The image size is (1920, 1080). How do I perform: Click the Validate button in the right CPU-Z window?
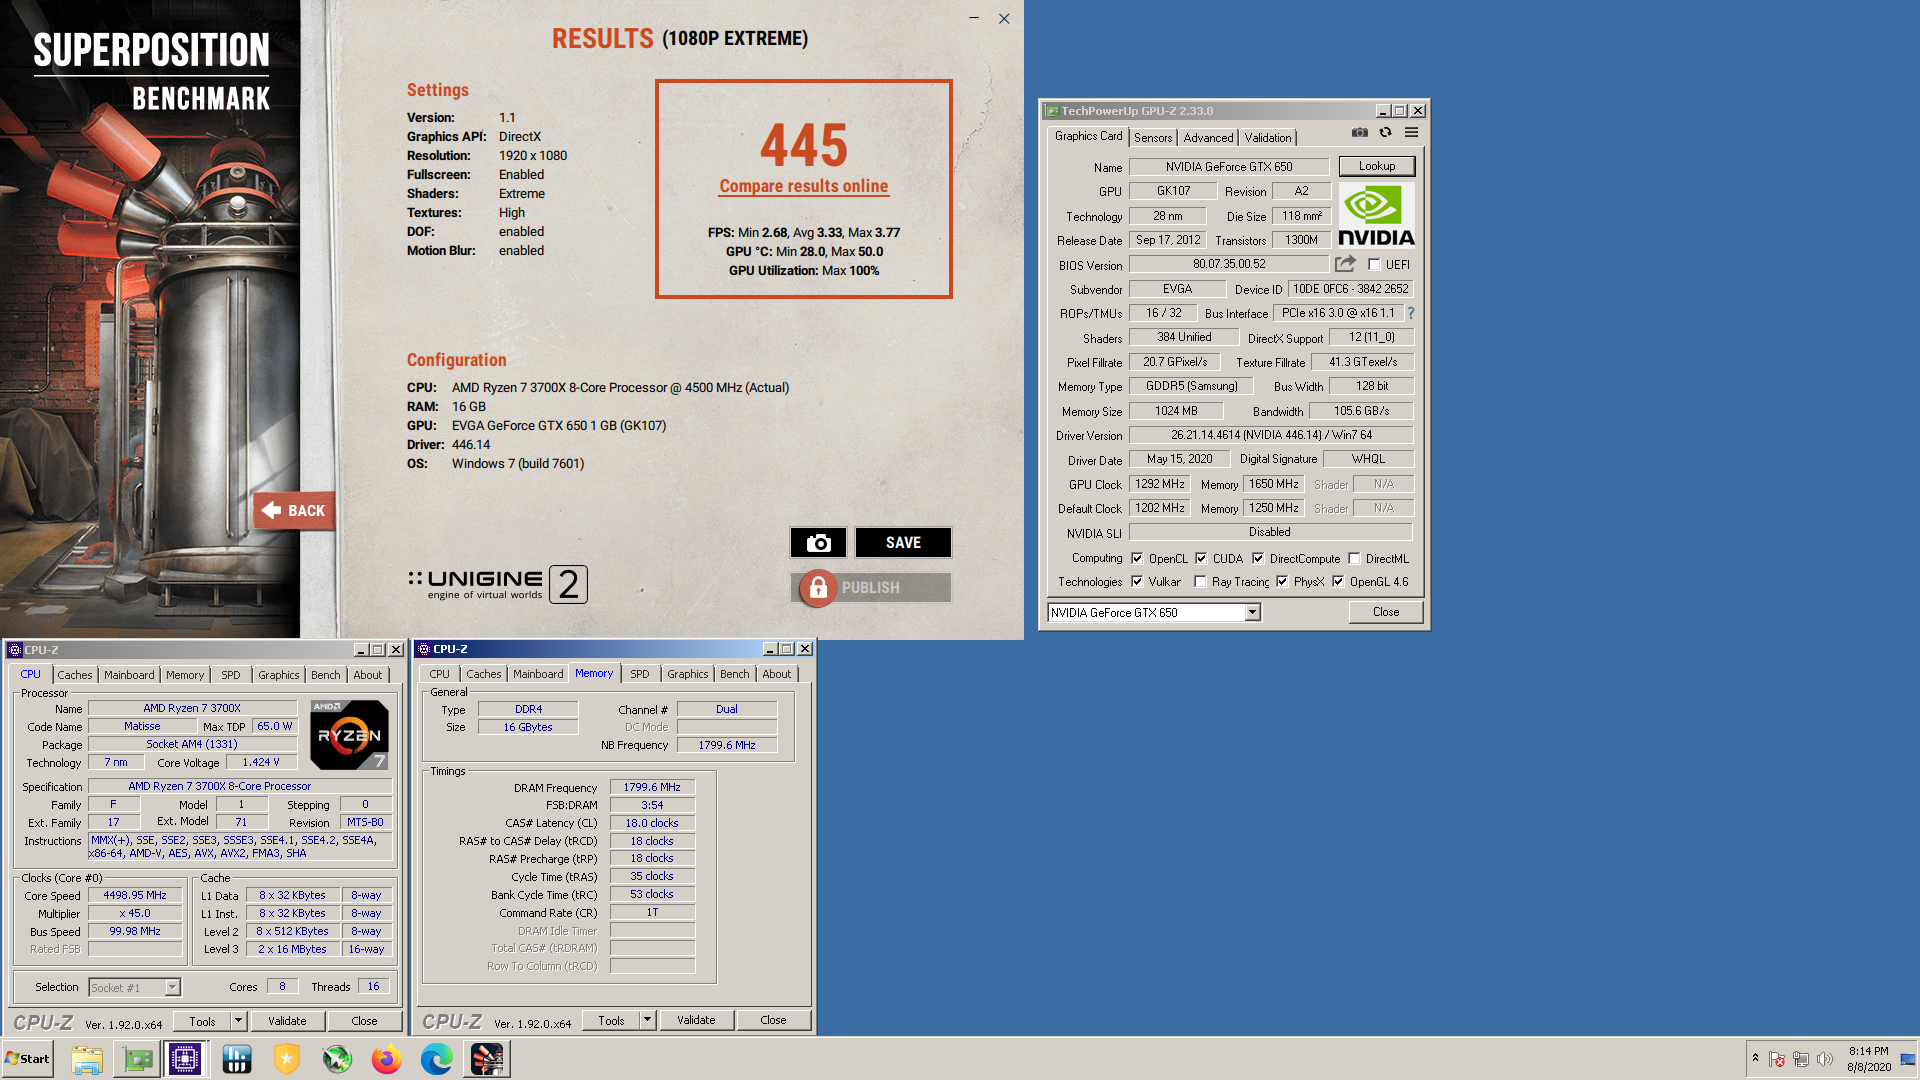696,1020
